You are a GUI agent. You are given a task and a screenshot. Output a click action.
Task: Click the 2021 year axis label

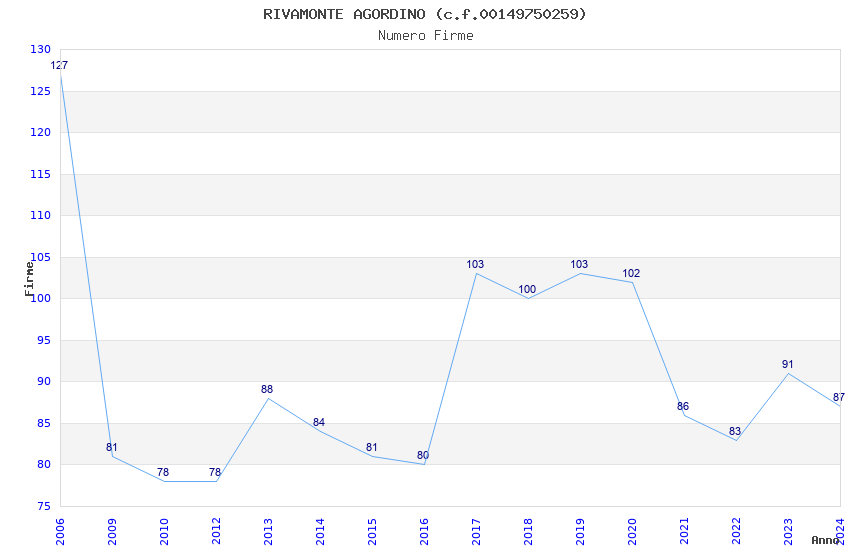[684, 531]
